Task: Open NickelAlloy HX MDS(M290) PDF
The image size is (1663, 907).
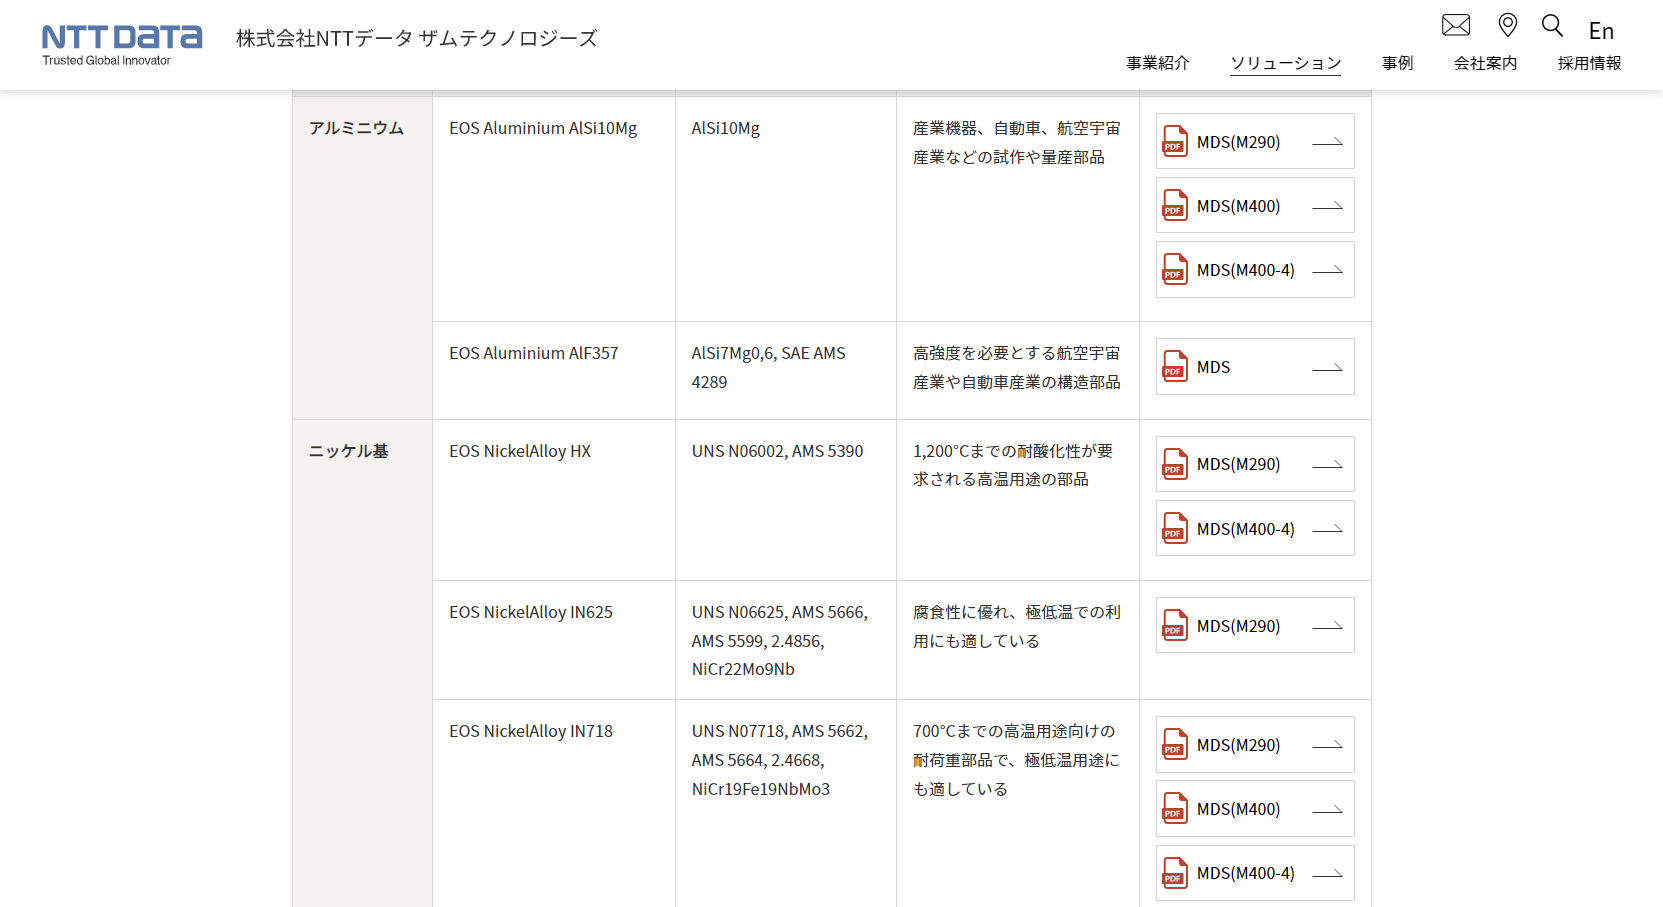Action: [1255, 464]
